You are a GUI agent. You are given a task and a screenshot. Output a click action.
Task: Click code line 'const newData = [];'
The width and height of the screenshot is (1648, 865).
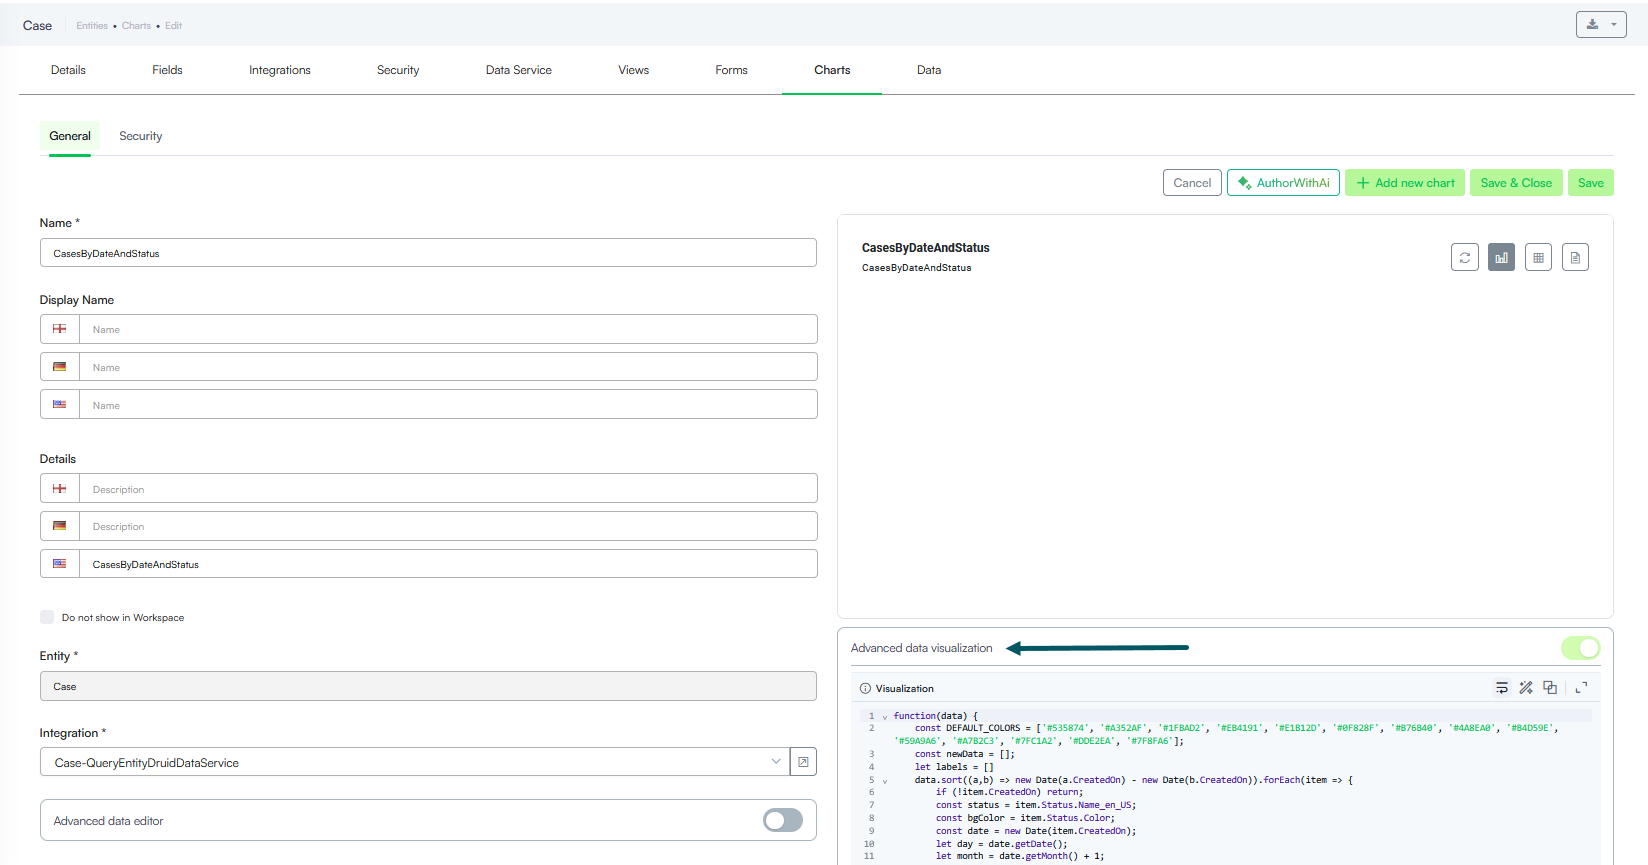click(964, 754)
